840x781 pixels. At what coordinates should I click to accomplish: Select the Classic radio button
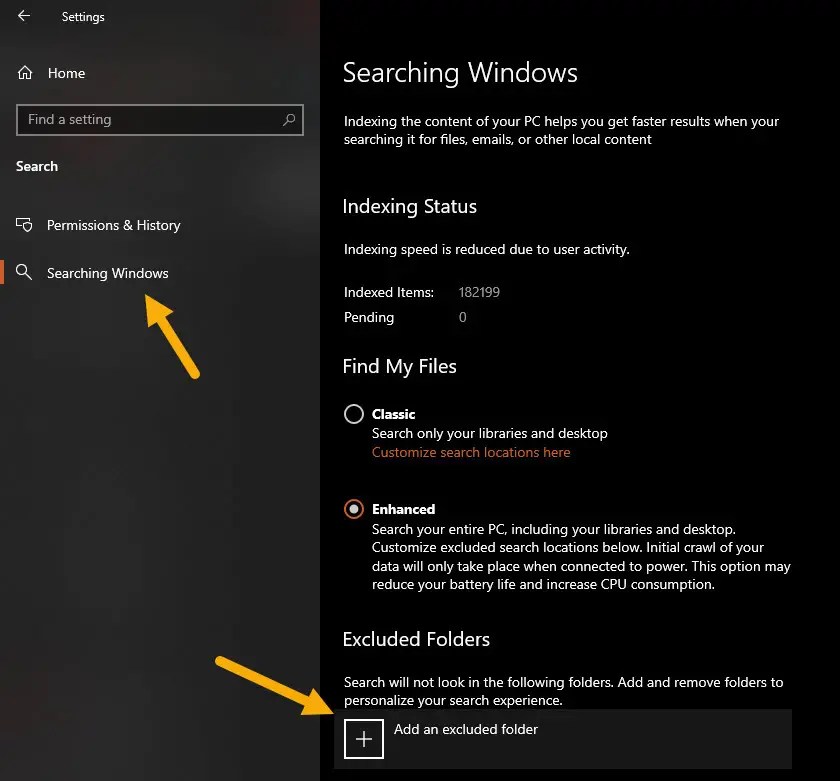(x=353, y=414)
